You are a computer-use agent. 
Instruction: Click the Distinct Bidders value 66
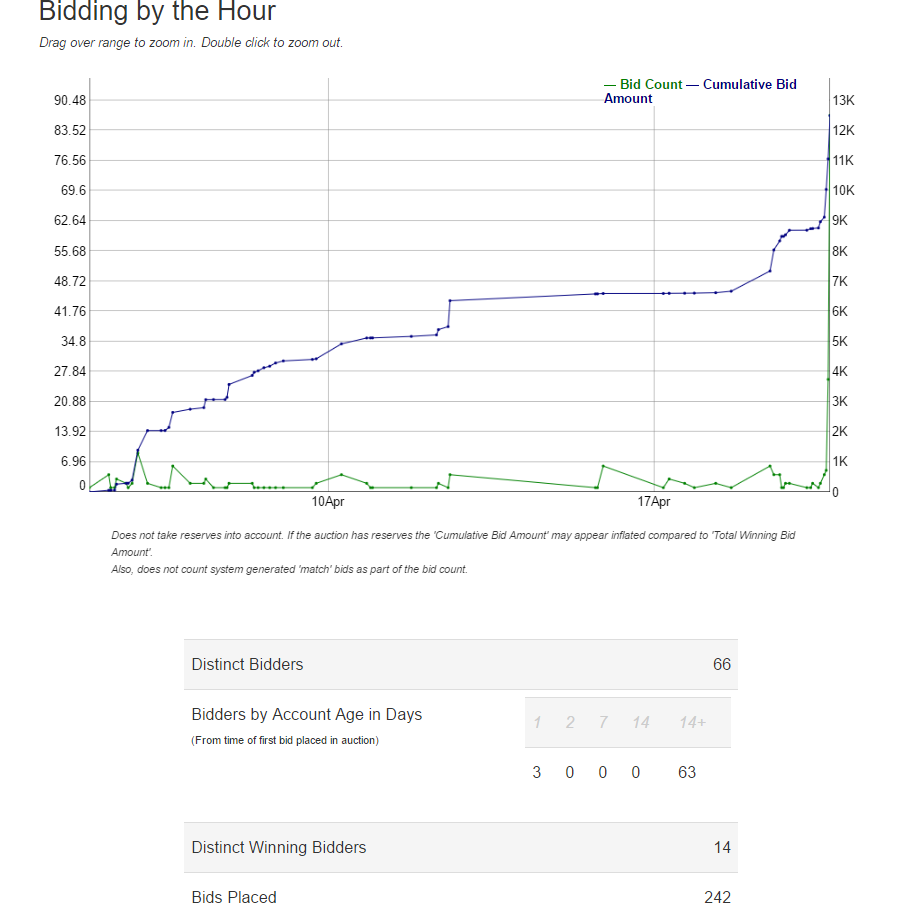pos(721,664)
